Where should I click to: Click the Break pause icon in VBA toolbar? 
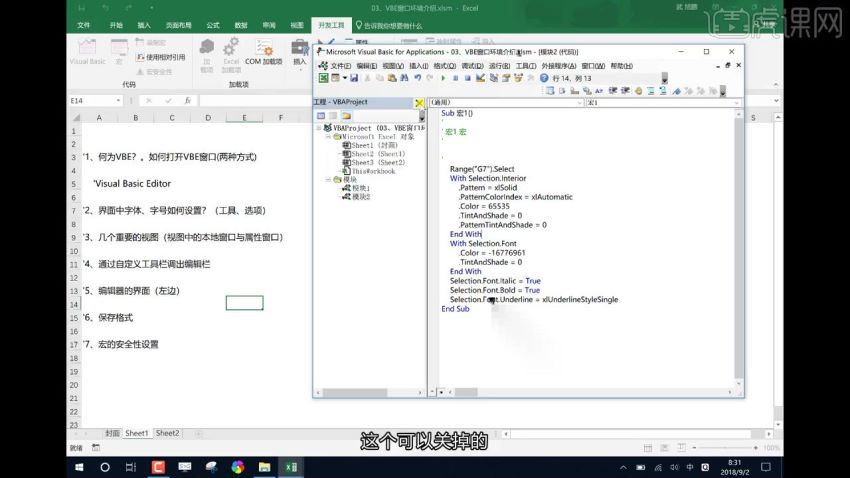point(455,78)
